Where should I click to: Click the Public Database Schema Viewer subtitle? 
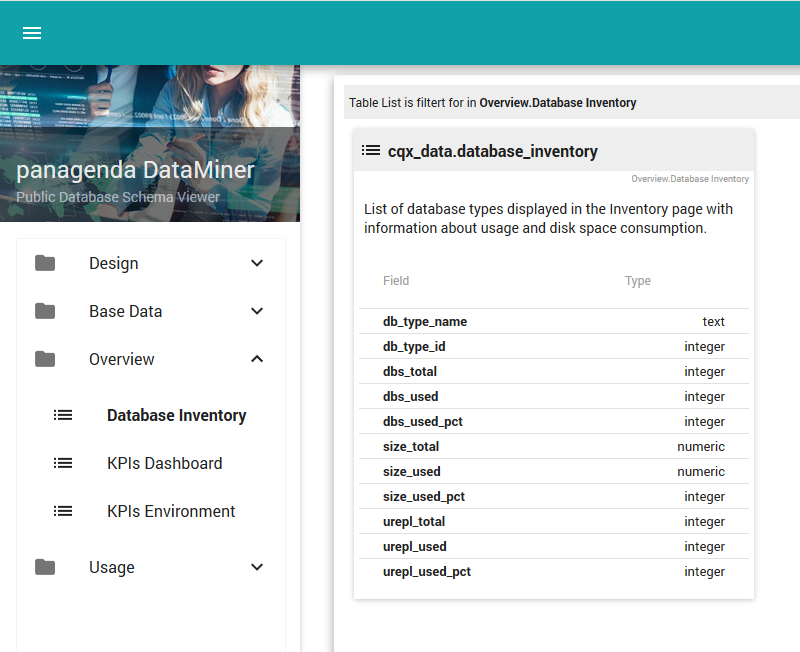pos(118,197)
